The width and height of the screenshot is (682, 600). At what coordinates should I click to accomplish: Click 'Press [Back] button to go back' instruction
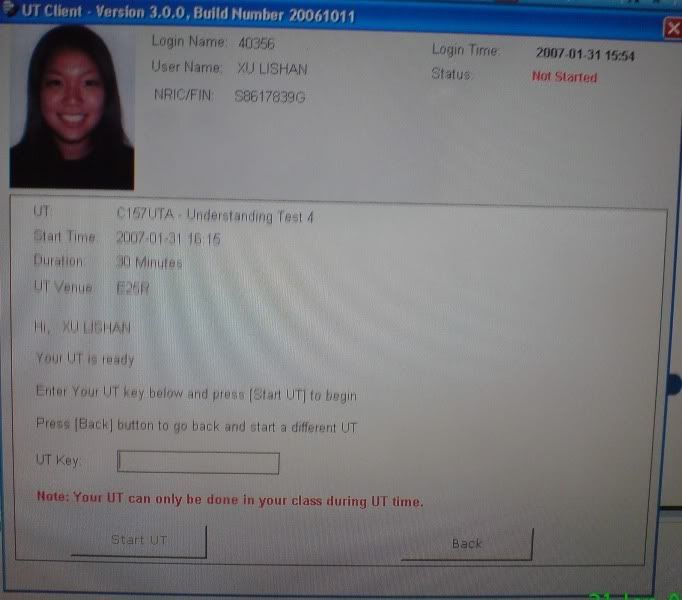pos(196,425)
